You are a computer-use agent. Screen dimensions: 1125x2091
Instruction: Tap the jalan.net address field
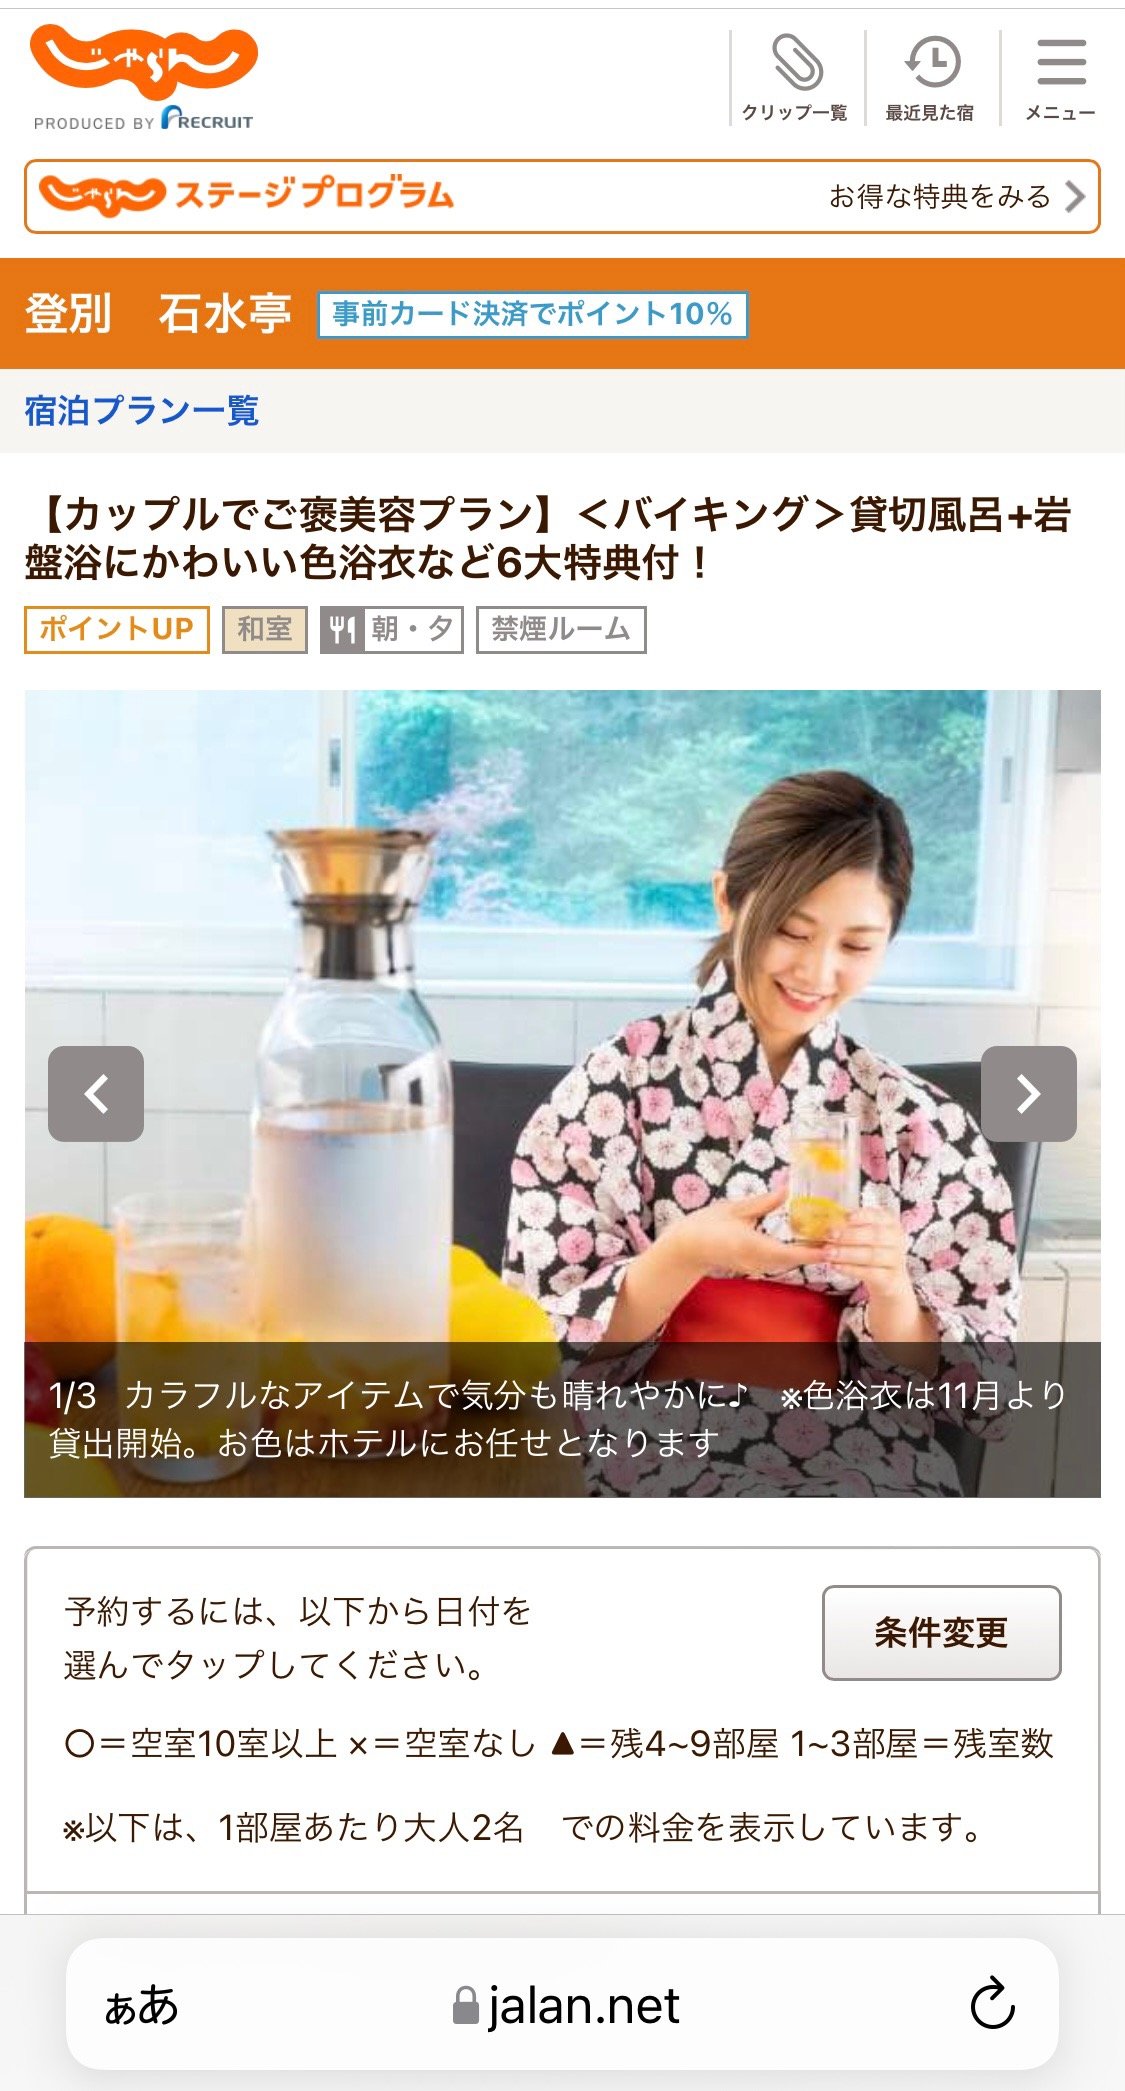562,2004
